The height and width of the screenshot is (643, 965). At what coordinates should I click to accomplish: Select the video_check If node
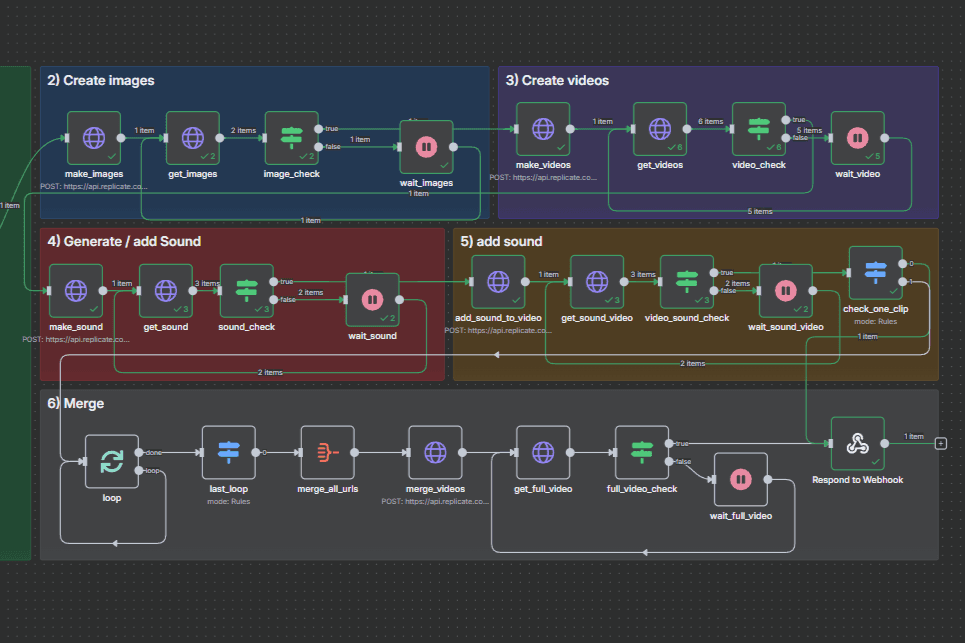pos(758,129)
